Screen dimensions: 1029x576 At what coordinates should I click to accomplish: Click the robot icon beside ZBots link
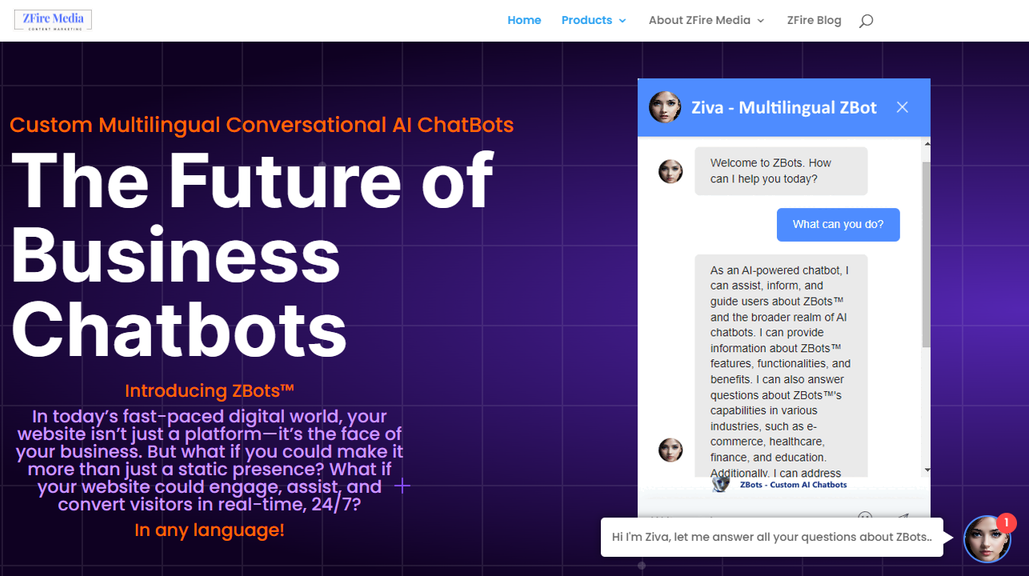click(721, 484)
